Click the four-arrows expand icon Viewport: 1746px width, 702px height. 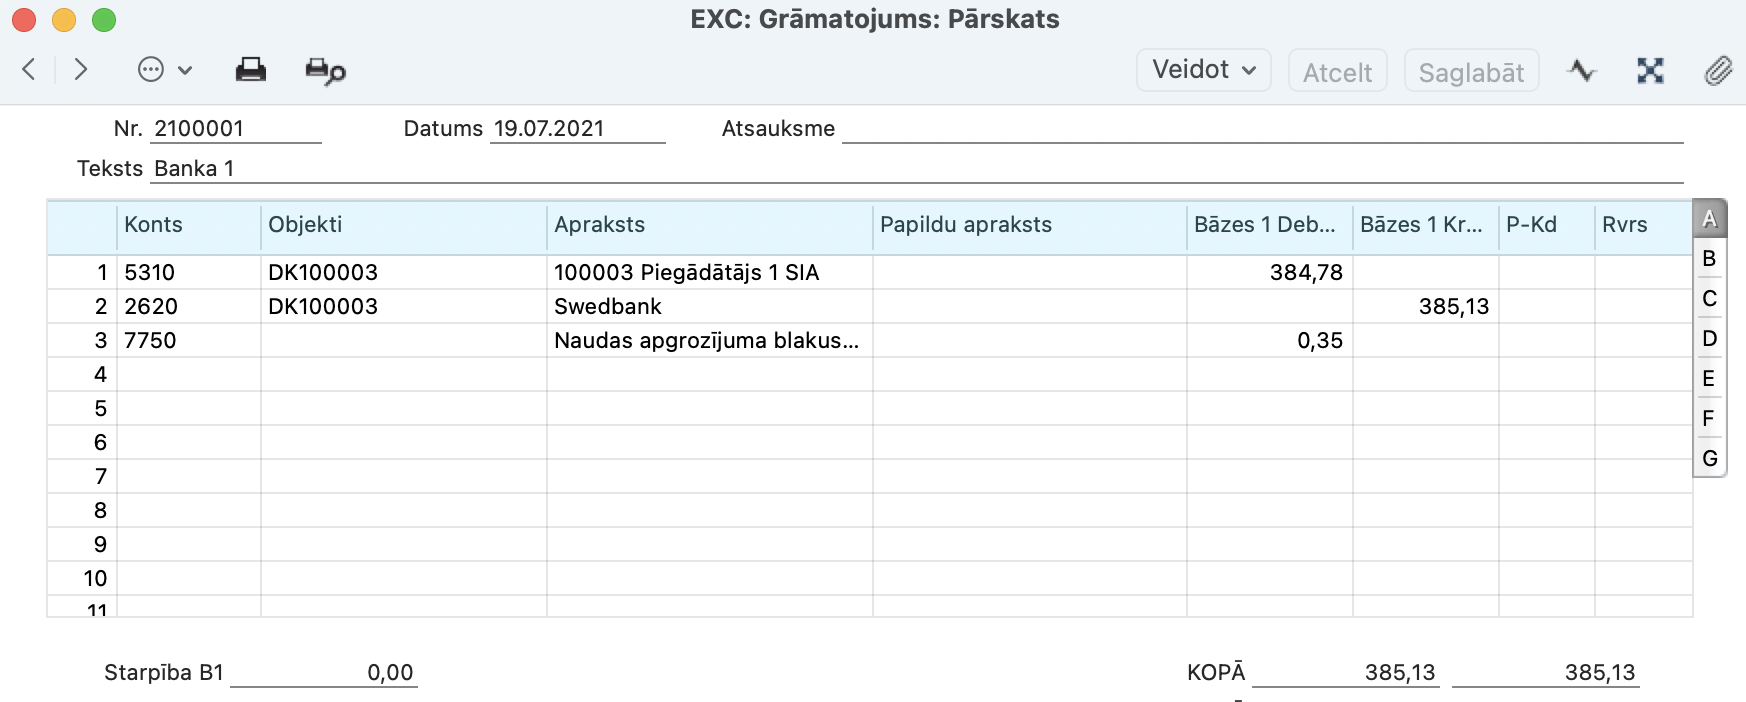click(x=1650, y=70)
